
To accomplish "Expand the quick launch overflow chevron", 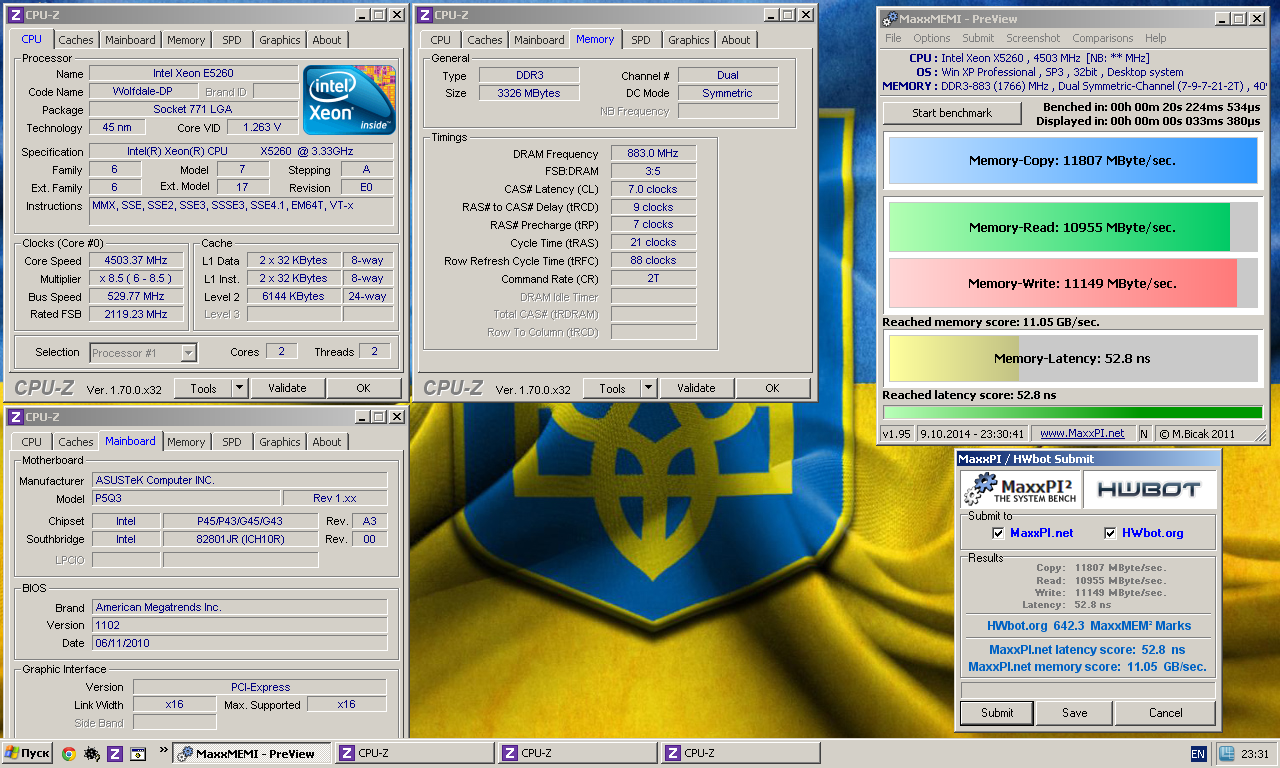I will (163, 749).
